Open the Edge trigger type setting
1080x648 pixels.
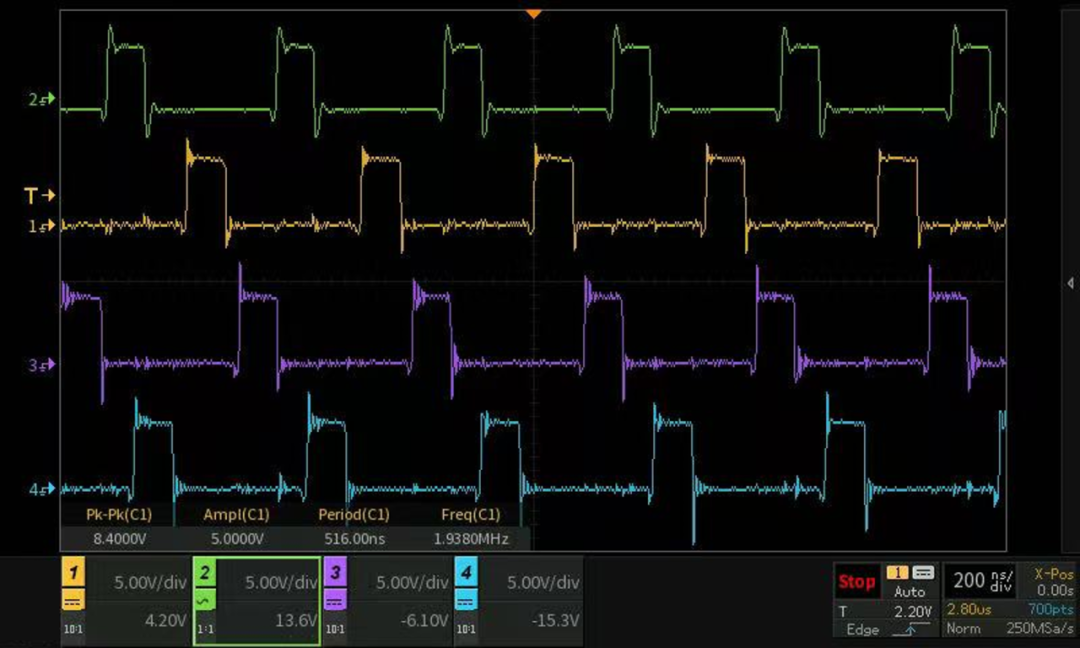(x=862, y=629)
